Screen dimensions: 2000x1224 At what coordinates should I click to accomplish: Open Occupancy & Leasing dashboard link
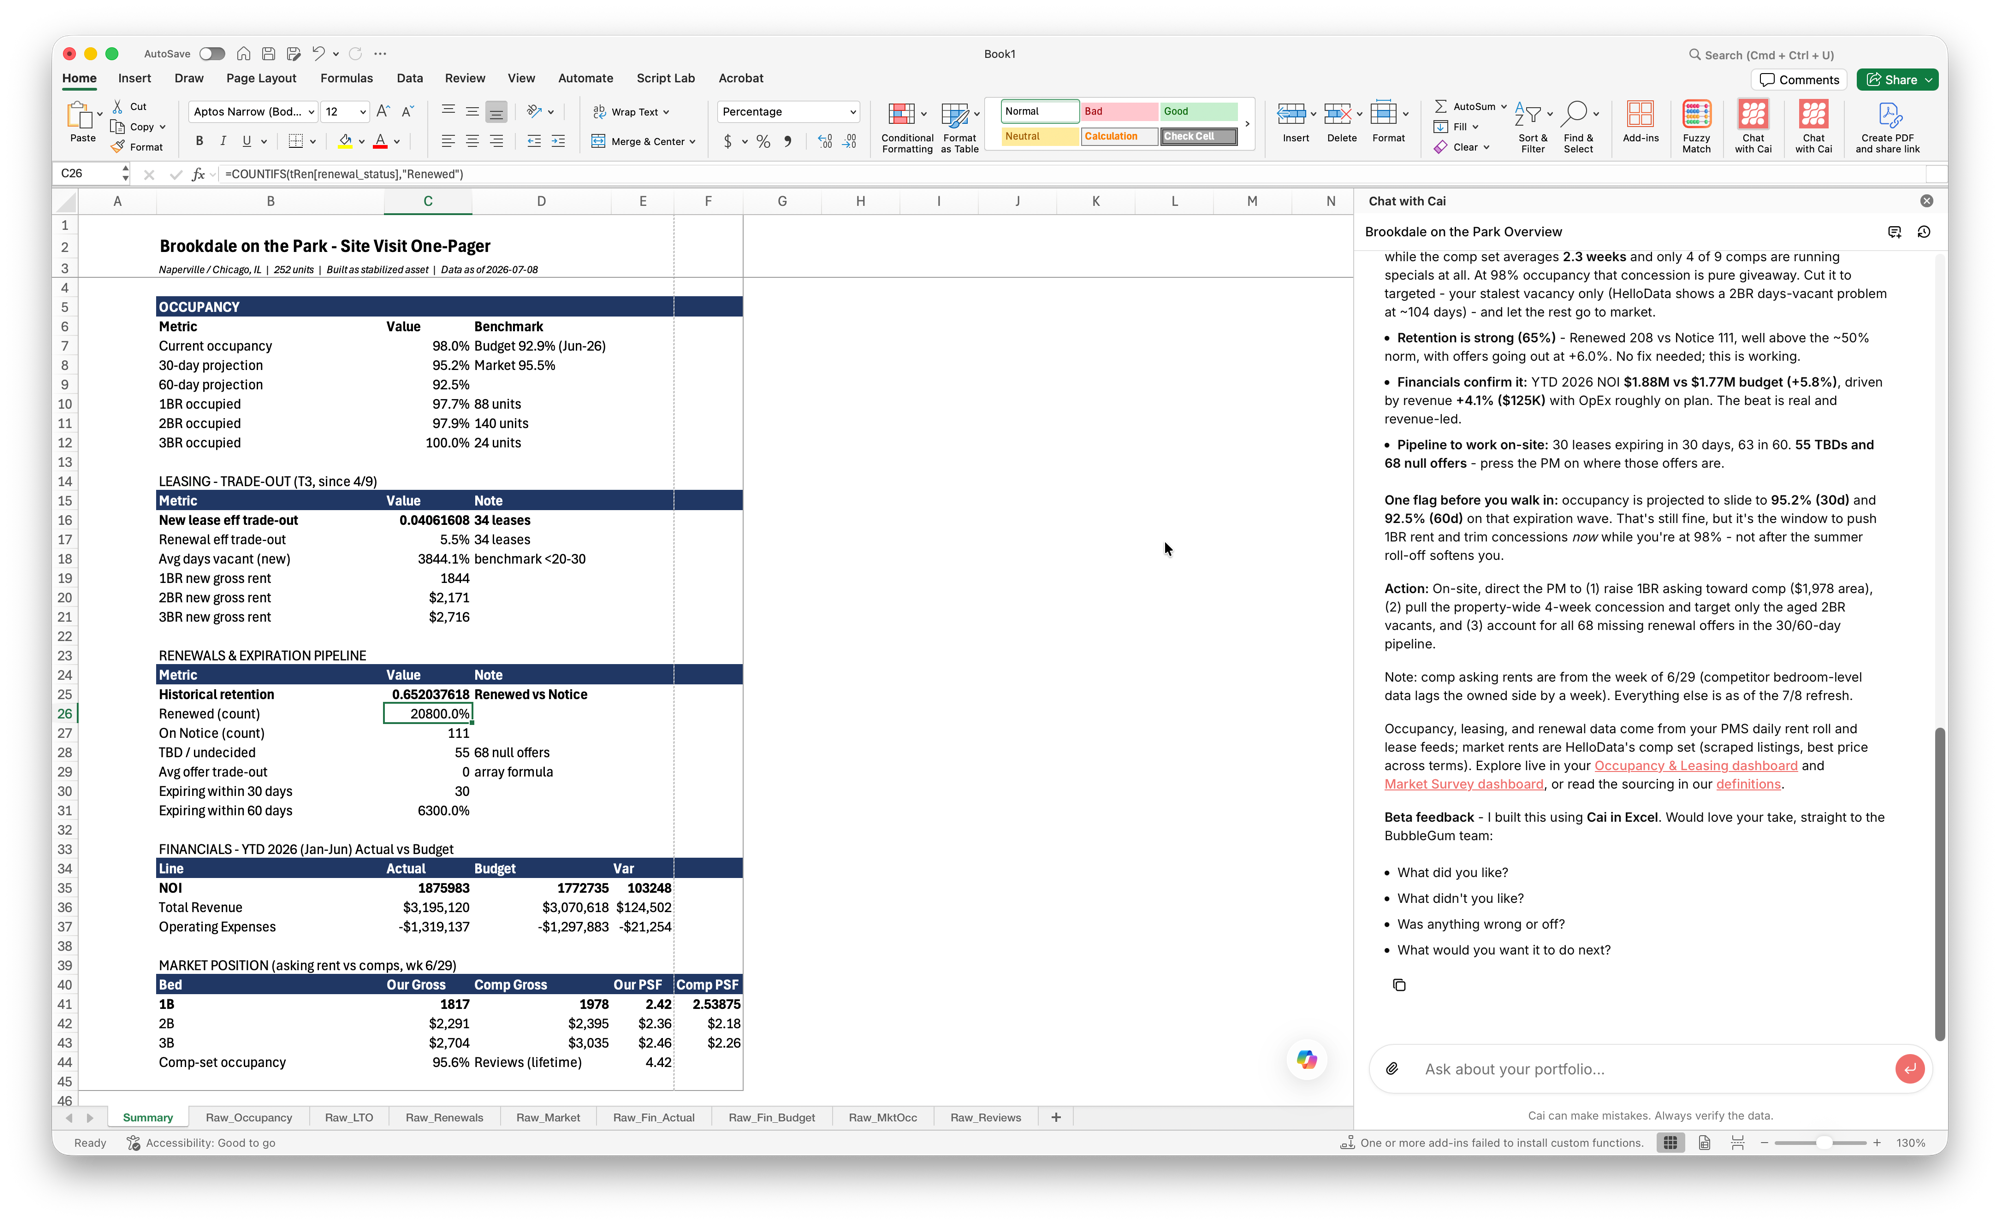click(1695, 766)
